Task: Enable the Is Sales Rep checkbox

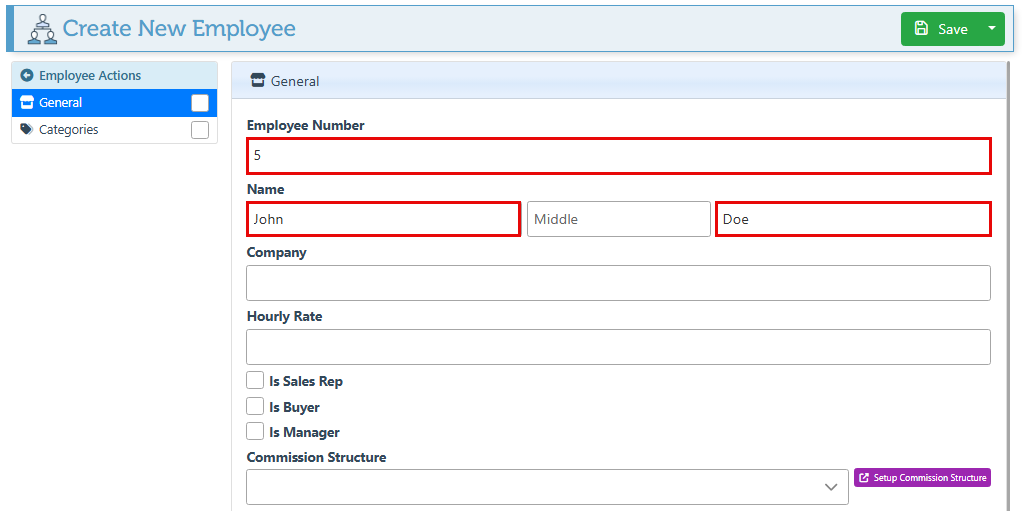Action: click(256, 381)
